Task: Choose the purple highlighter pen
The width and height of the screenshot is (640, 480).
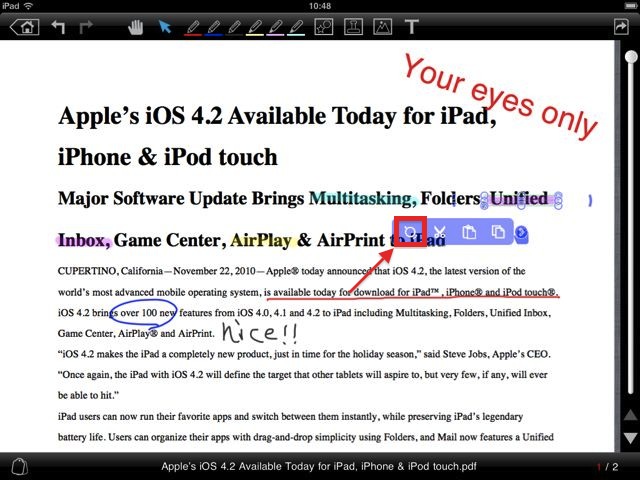Action: coord(276,28)
